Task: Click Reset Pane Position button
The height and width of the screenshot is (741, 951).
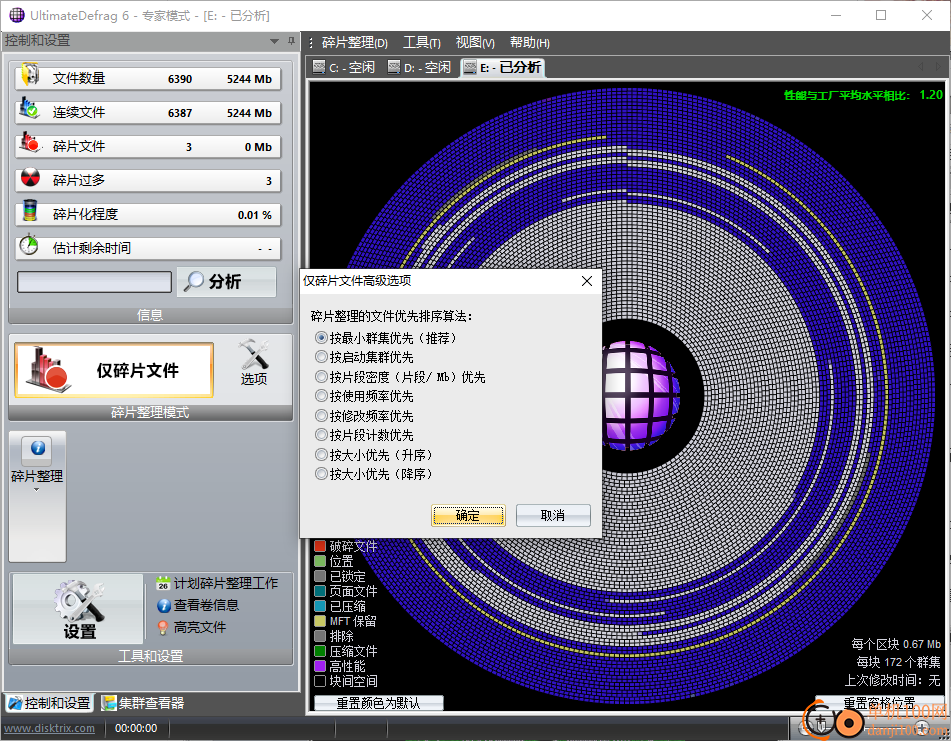Action: click(879, 703)
